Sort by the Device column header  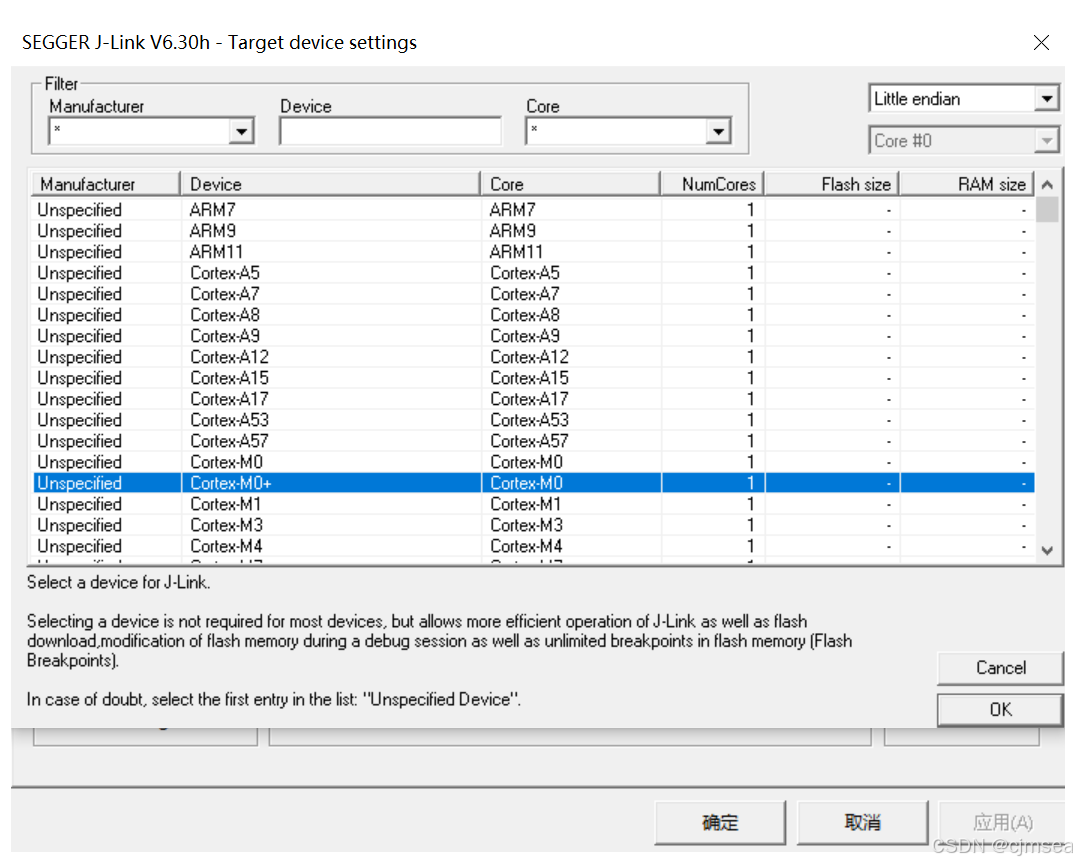click(x=330, y=184)
